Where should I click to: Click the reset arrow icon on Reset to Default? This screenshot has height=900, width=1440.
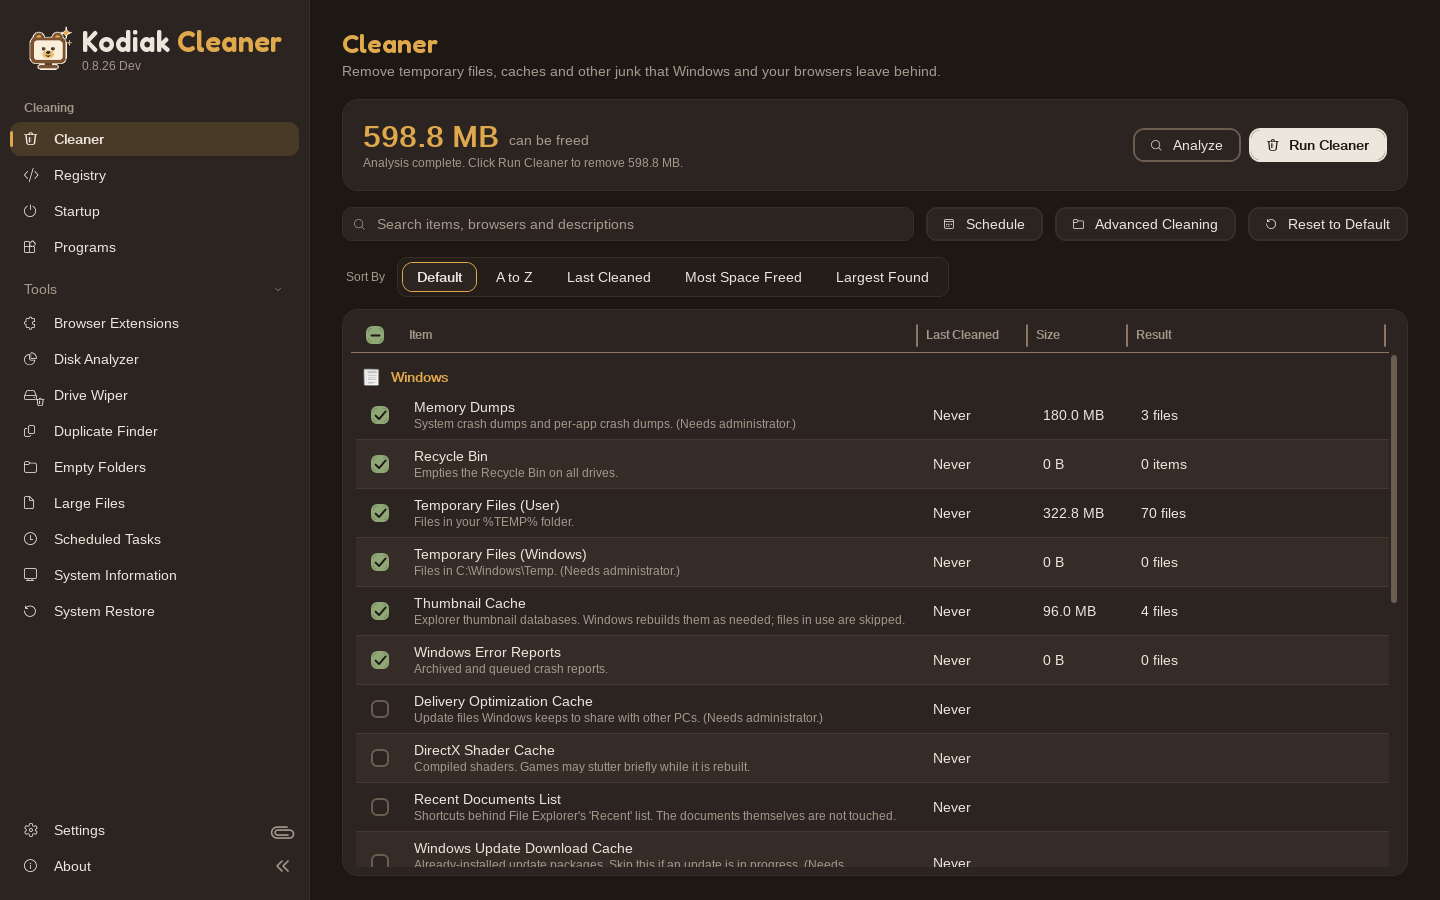[1271, 224]
